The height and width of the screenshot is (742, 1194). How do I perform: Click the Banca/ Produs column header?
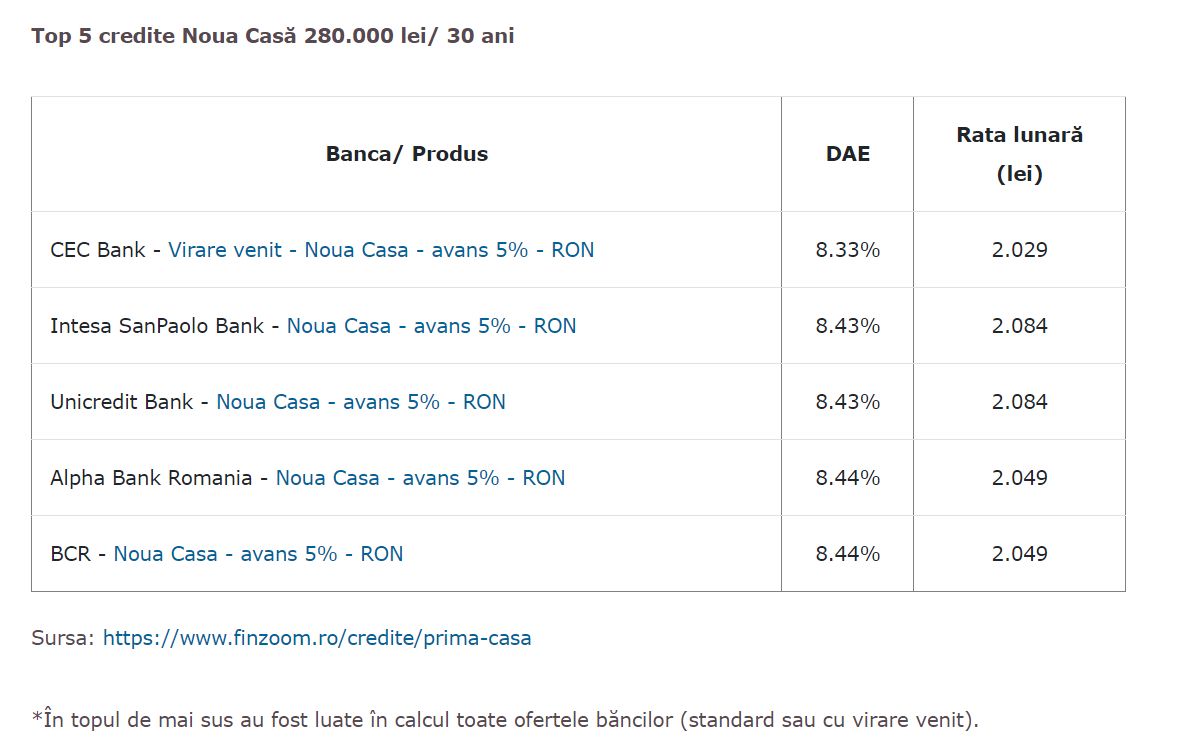[x=407, y=154]
